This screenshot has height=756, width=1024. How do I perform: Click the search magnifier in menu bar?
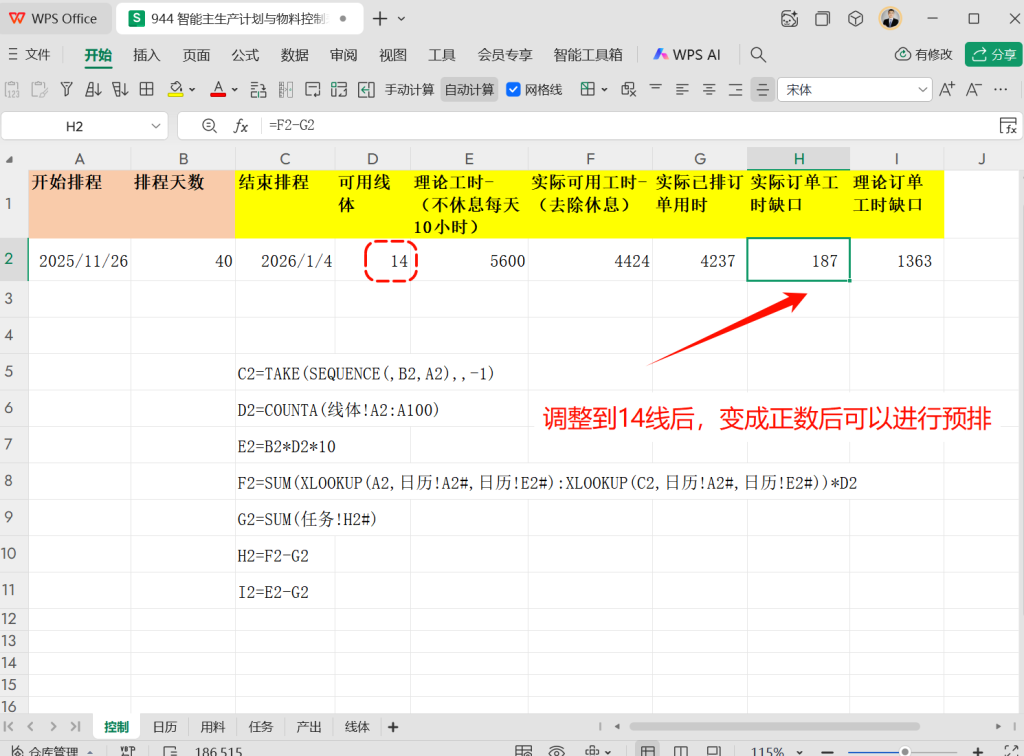[758, 55]
